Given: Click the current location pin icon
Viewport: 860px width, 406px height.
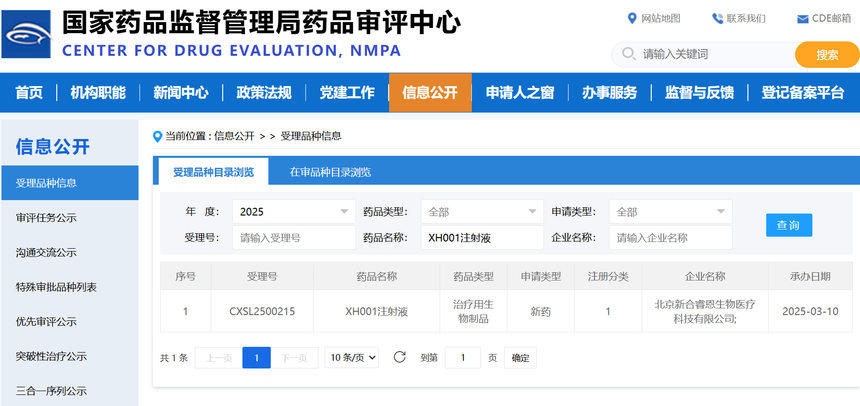Looking at the screenshot, I should [157, 136].
